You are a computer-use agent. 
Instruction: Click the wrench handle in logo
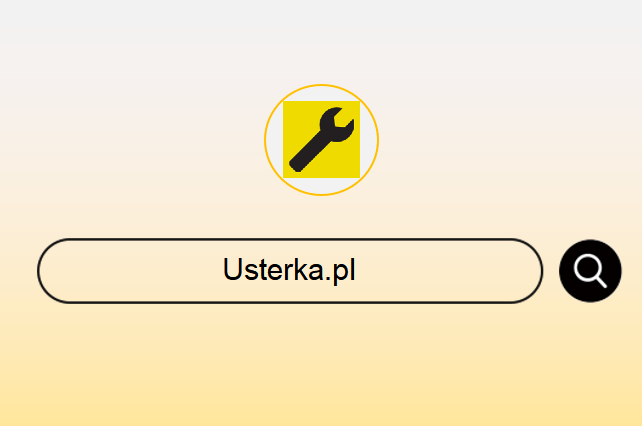[308, 153]
